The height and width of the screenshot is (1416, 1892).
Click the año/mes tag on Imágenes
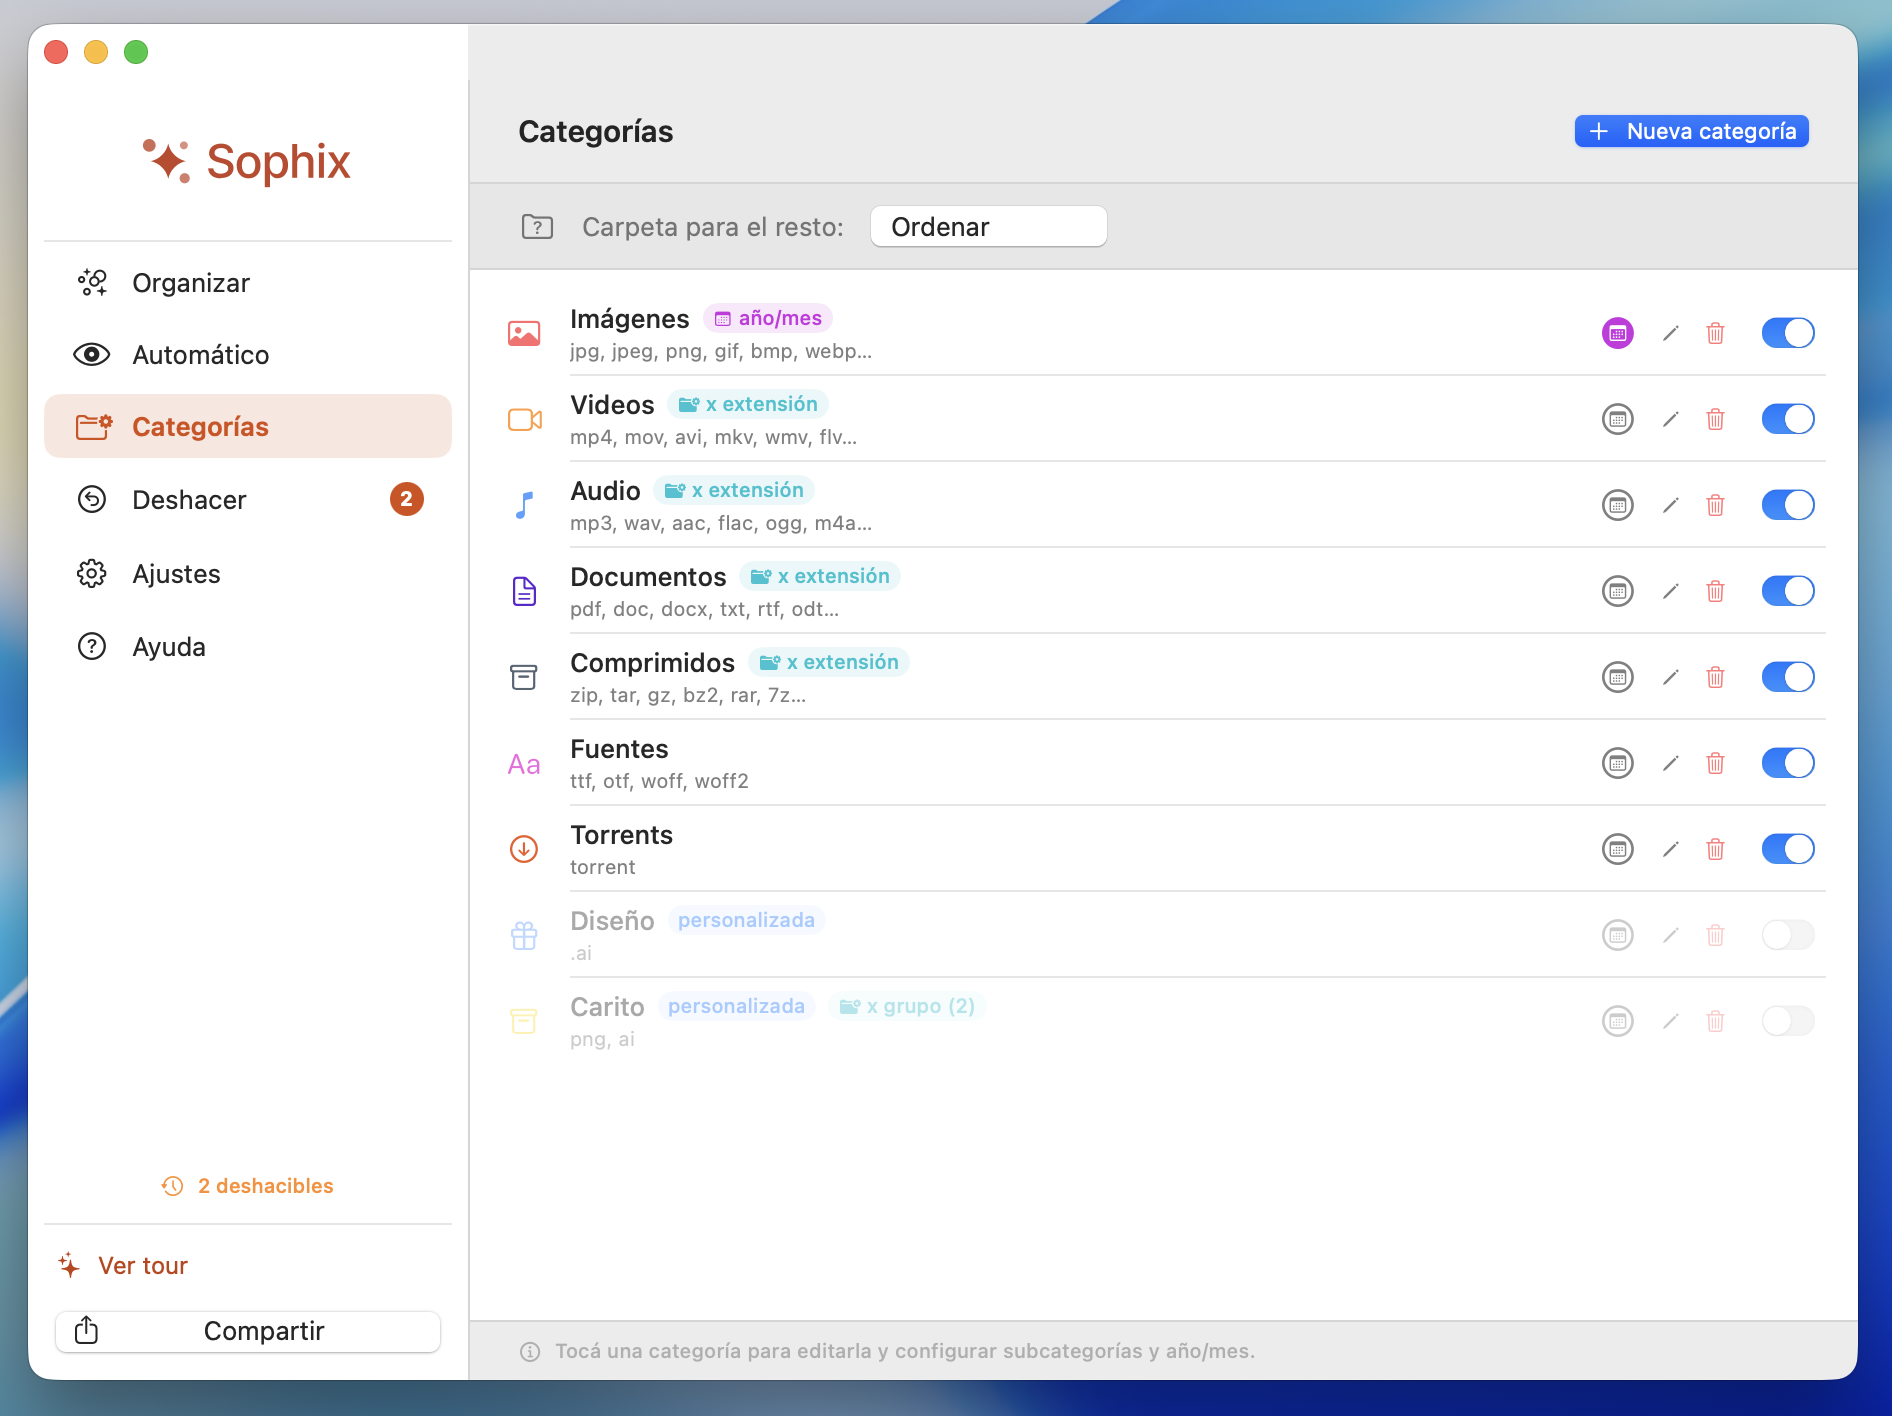point(768,318)
